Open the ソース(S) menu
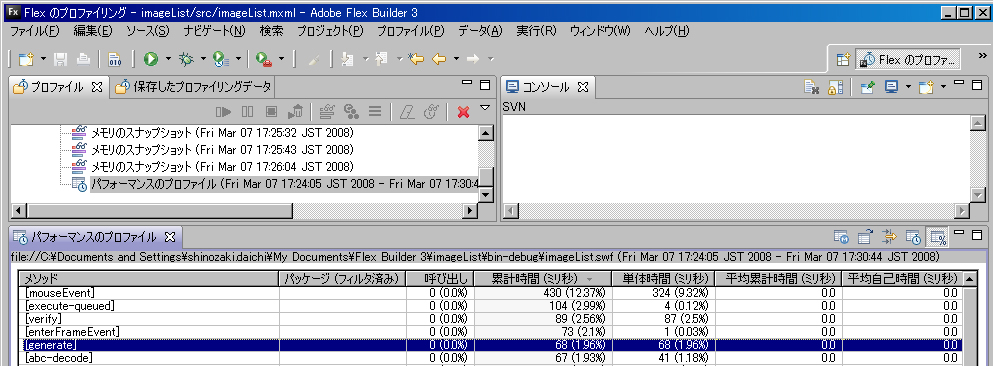Viewport: 993px width, 366px height. click(x=148, y=30)
